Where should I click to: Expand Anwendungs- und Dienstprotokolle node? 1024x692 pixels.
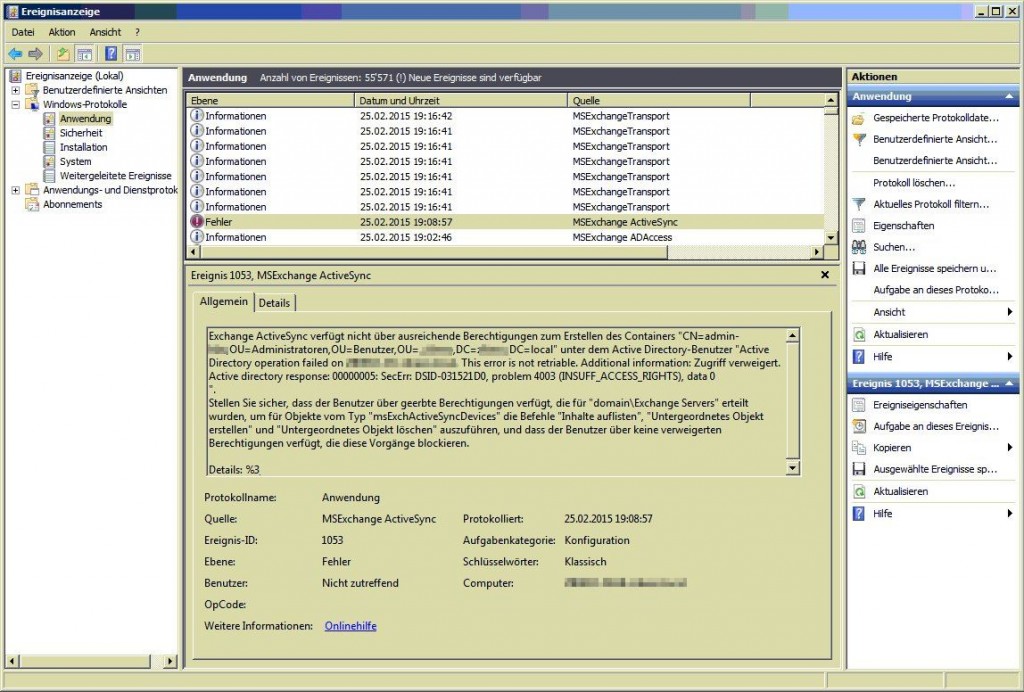point(16,190)
